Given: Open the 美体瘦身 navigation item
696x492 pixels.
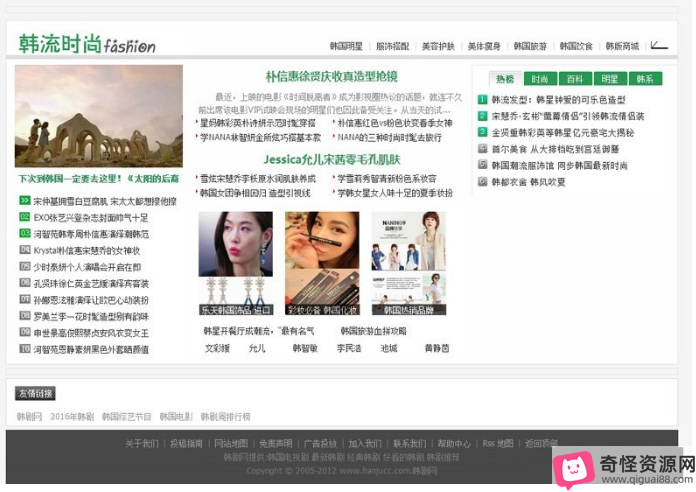Looking at the screenshot, I should tap(484, 46).
